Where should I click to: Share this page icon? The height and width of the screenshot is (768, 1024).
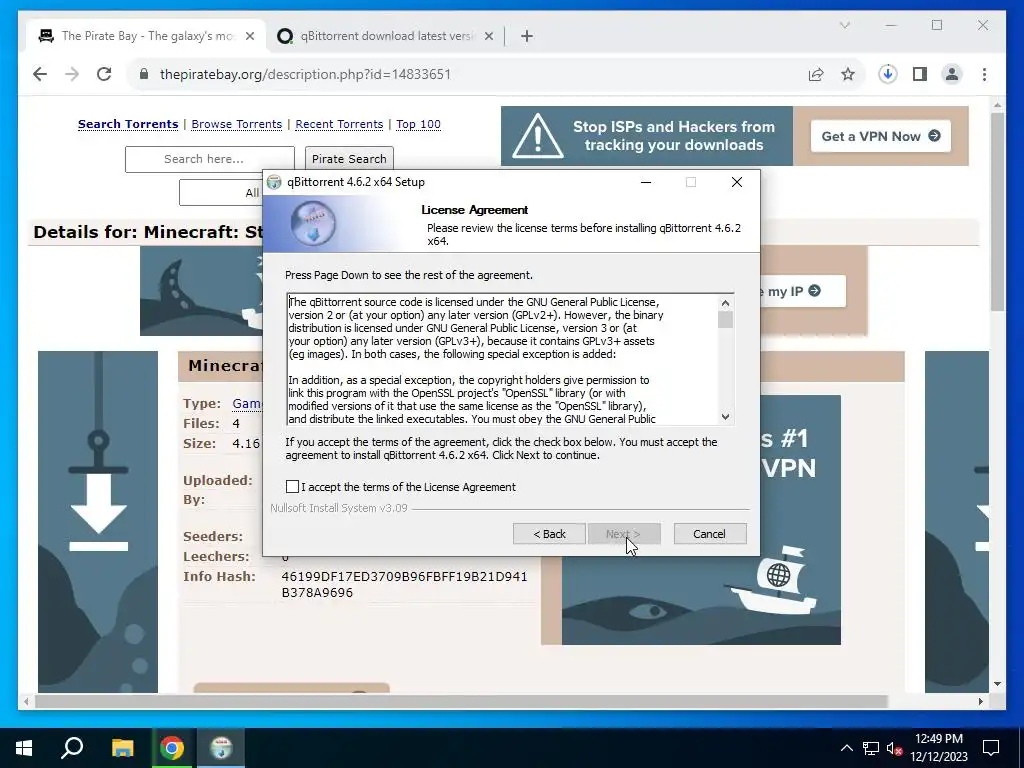[816, 74]
